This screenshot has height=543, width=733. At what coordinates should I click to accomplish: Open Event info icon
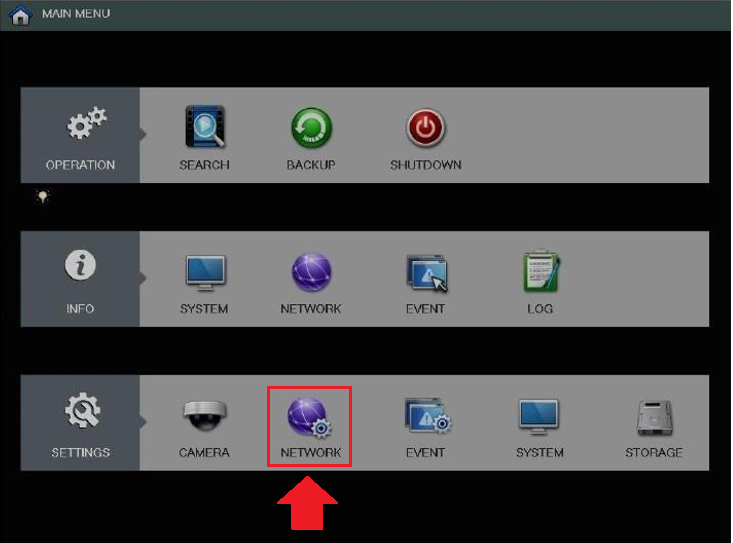[x=427, y=273]
